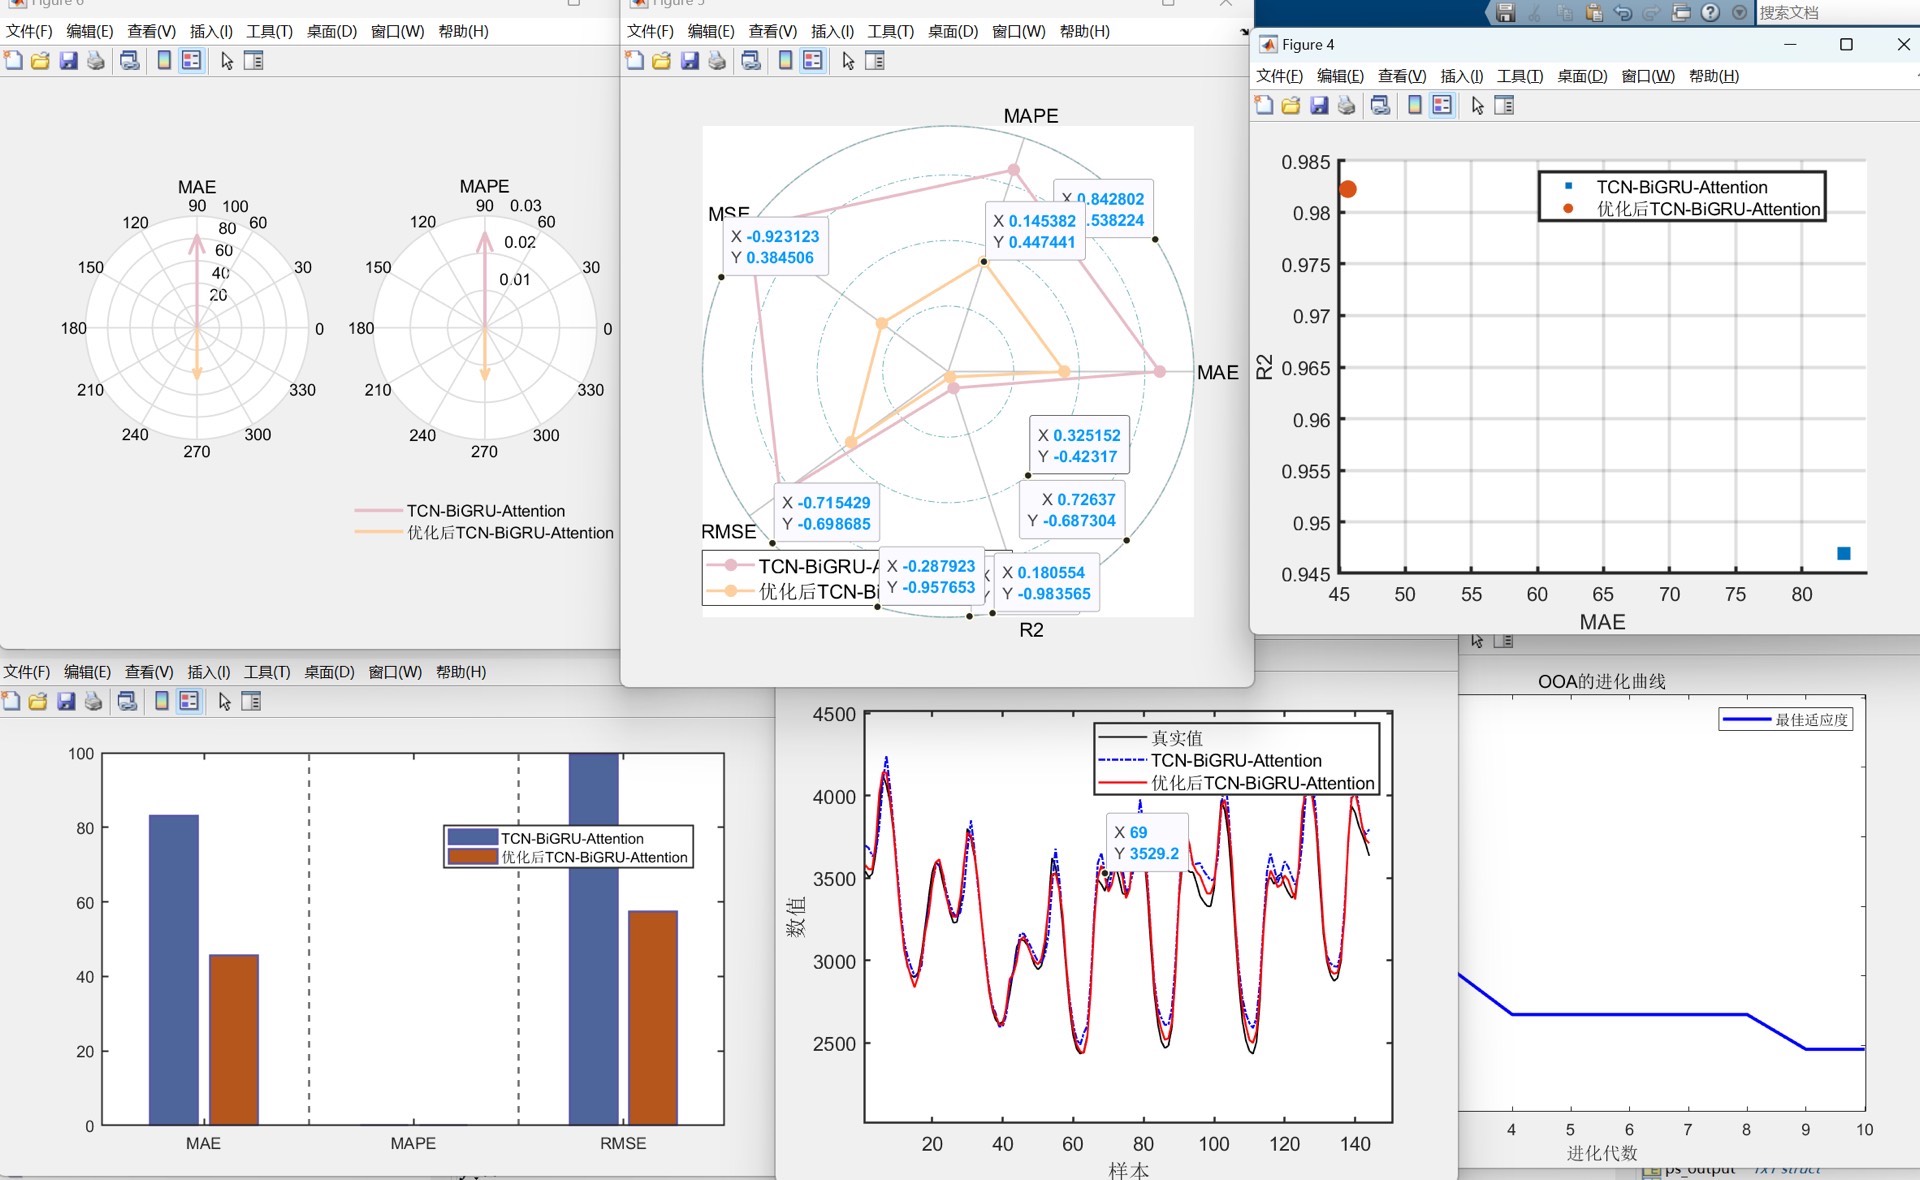Click New Figure icon in Figure 4 toolbar

pos(1264,106)
